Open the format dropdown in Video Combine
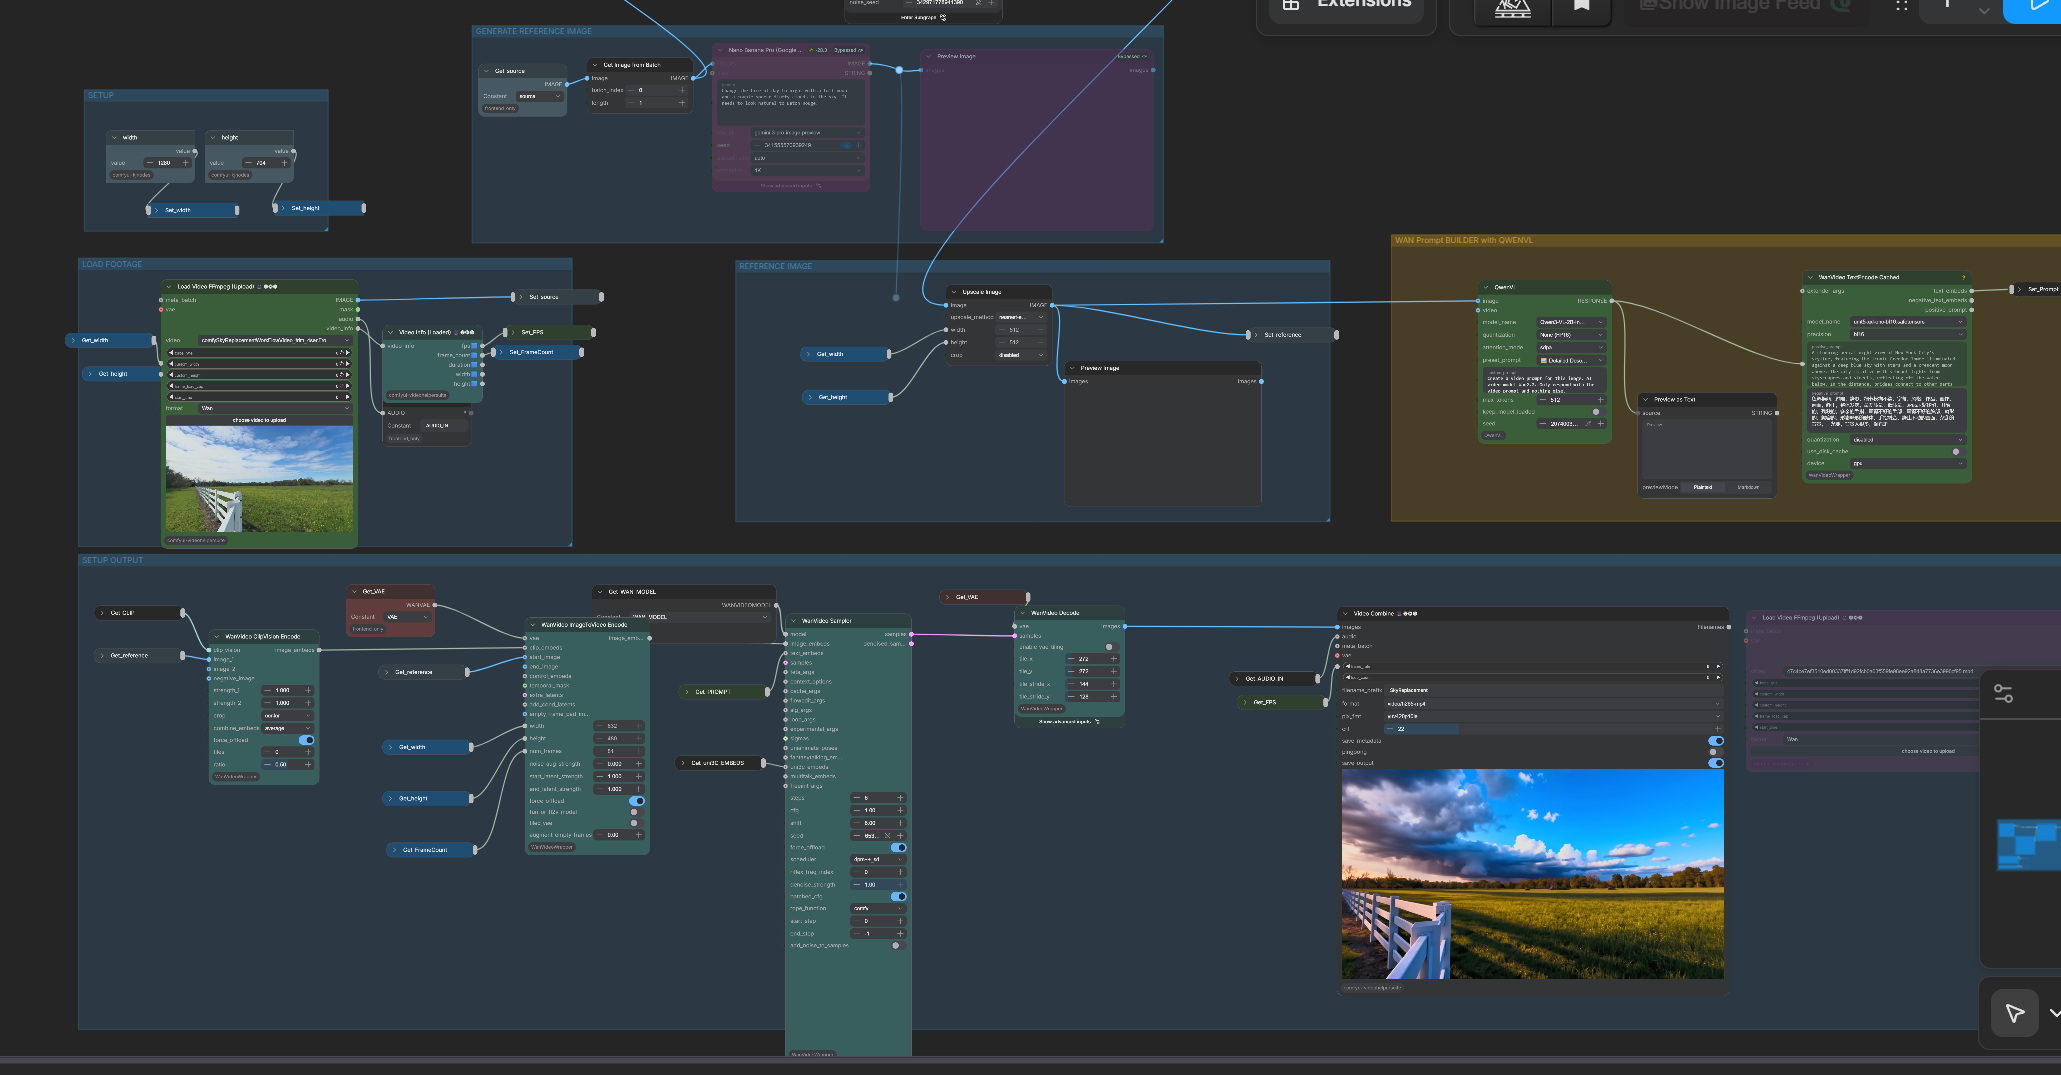Viewport: 2061px width, 1075px height. click(x=1554, y=704)
